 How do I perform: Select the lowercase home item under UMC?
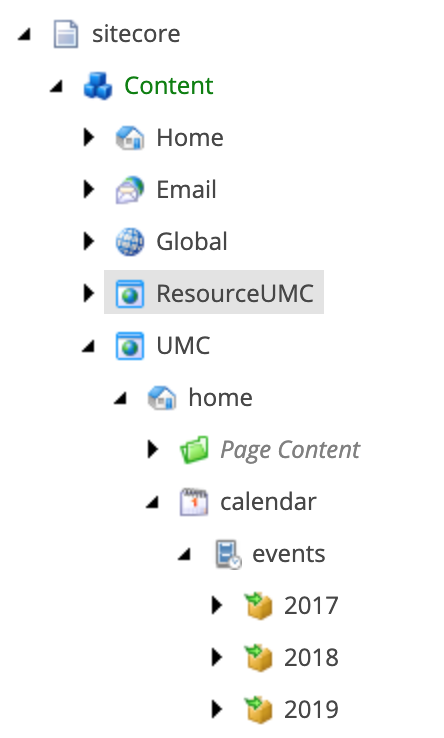pyautogui.click(x=220, y=398)
